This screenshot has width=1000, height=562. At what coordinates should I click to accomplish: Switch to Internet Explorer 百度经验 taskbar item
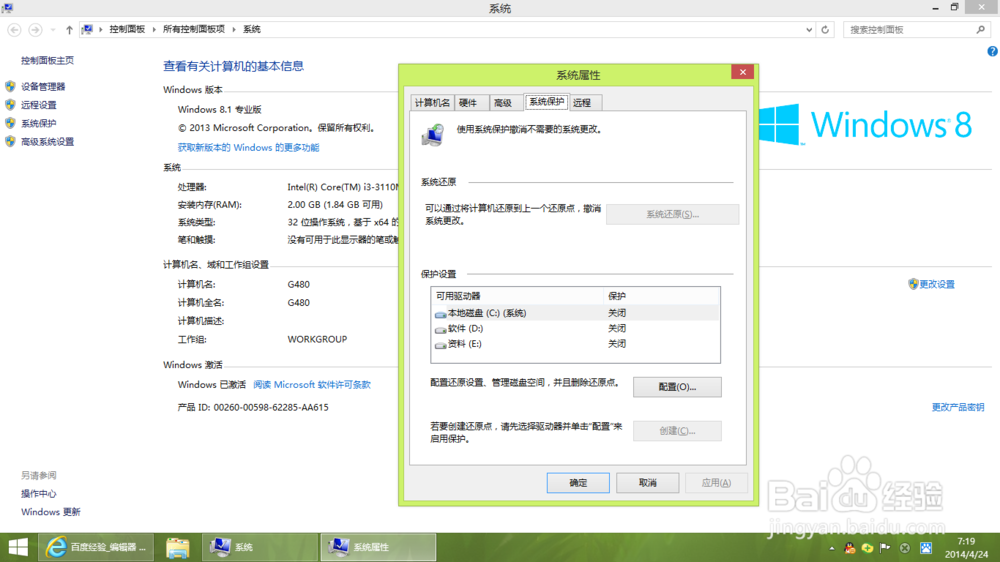click(x=96, y=547)
